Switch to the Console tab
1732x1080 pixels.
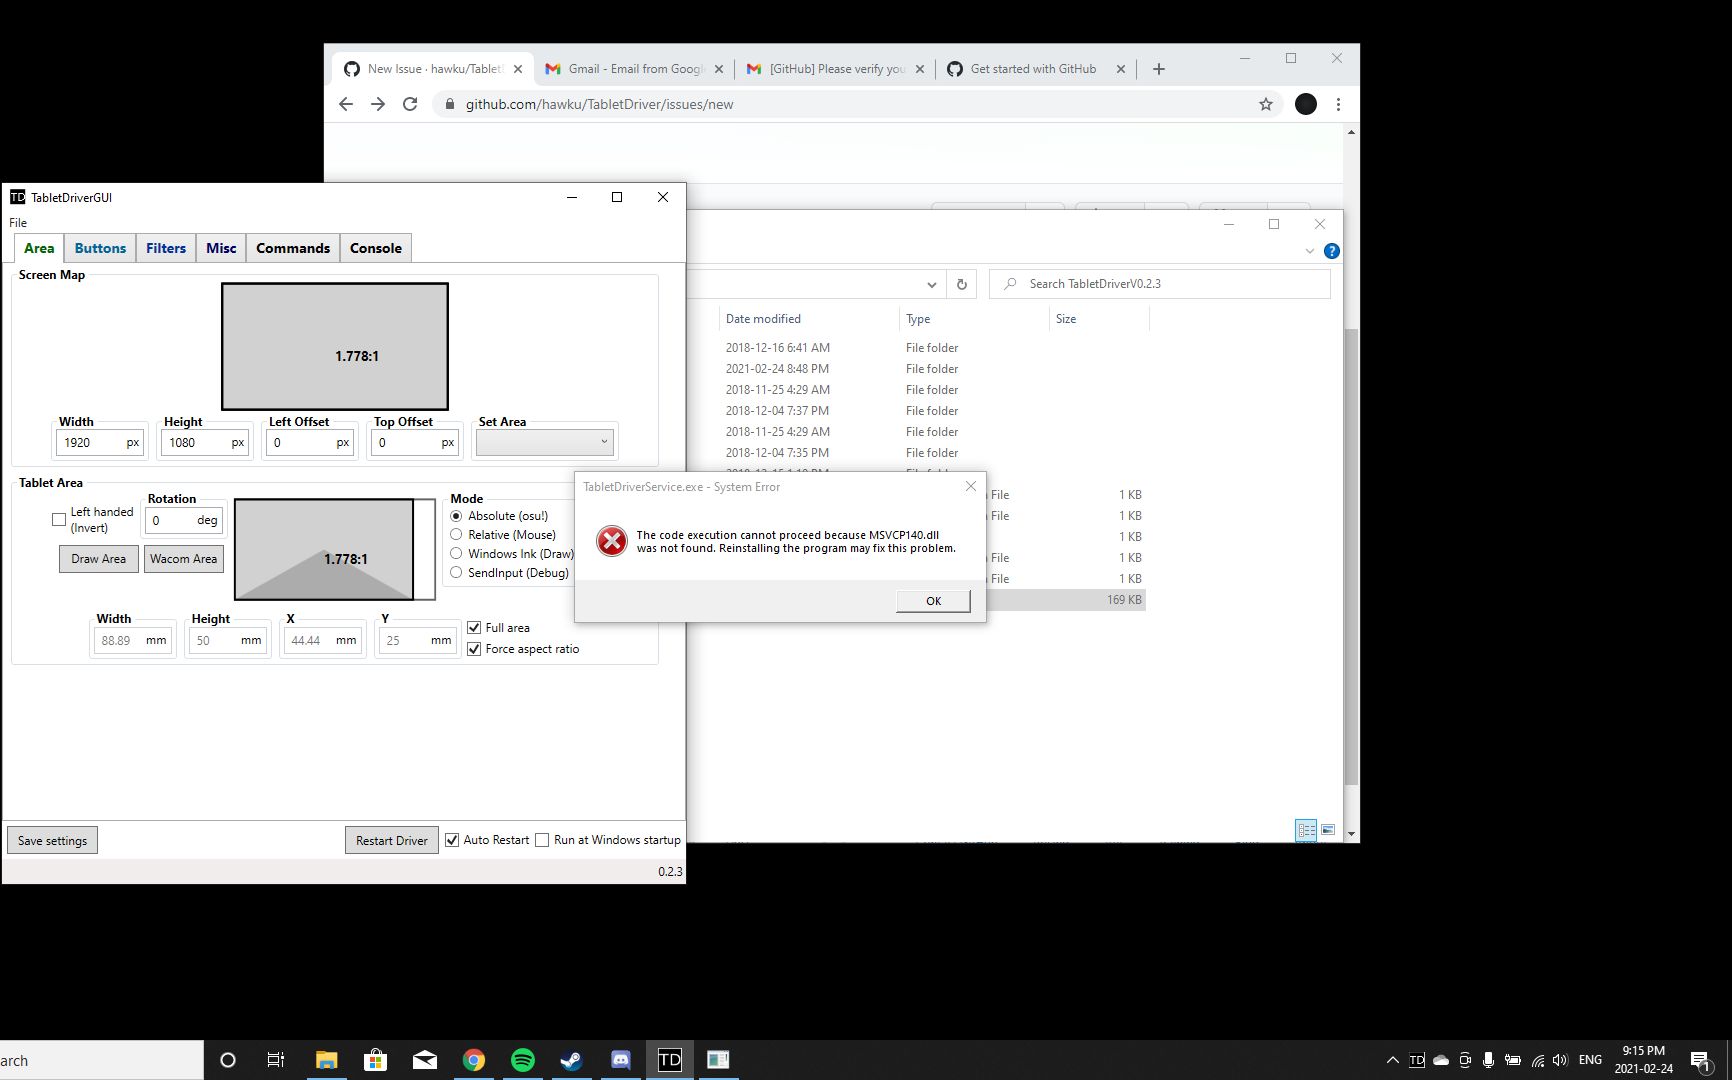coord(375,247)
